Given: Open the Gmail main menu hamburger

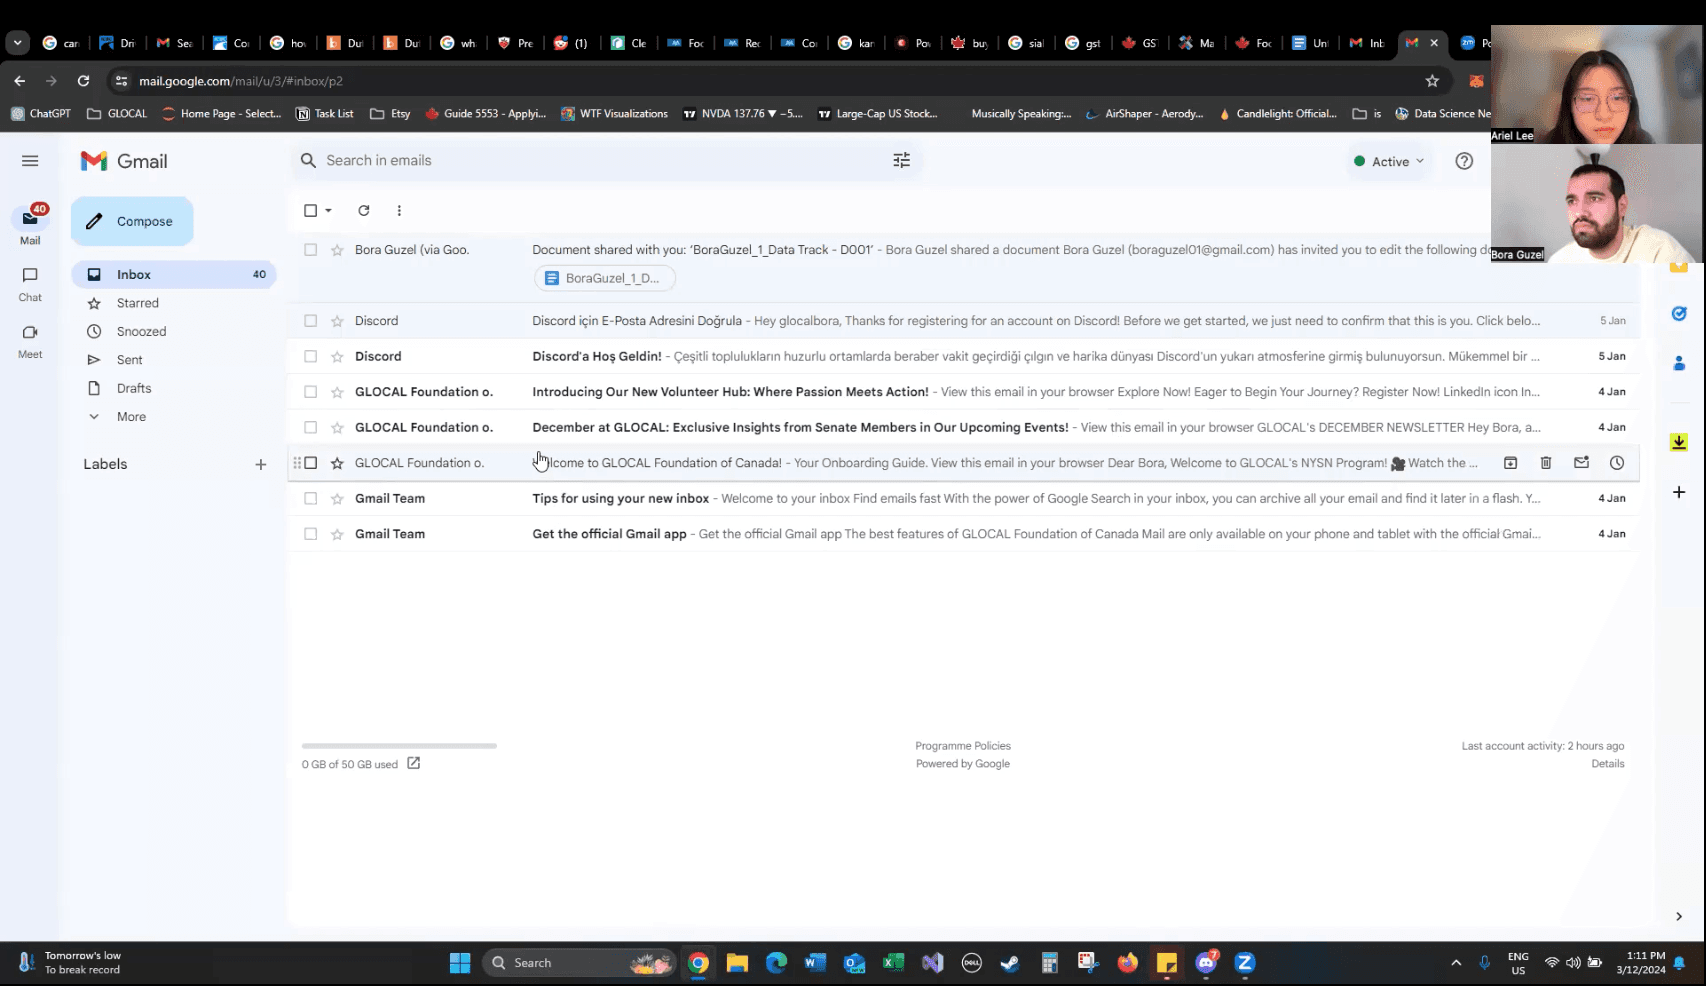Looking at the screenshot, I should pos(30,161).
